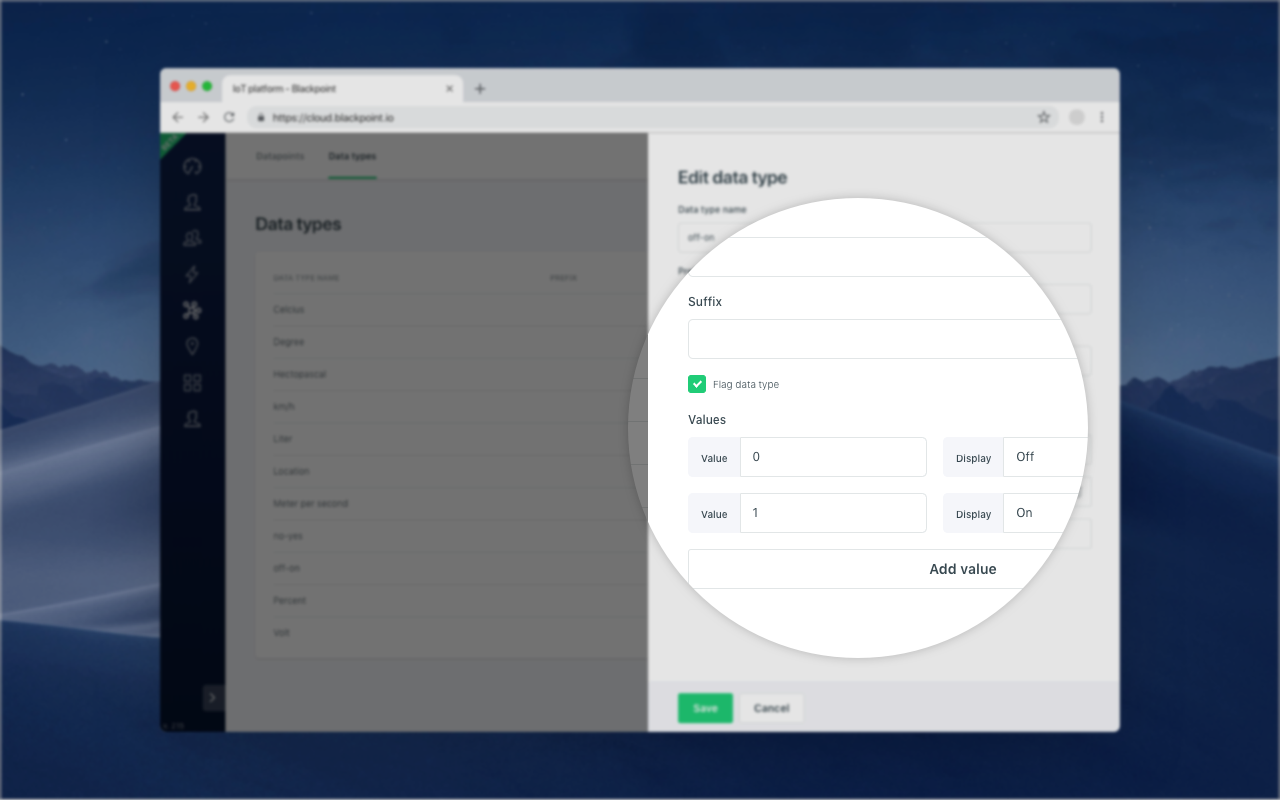This screenshot has width=1280, height=800.
Task: Select the Meter per second row
Action: coord(451,503)
